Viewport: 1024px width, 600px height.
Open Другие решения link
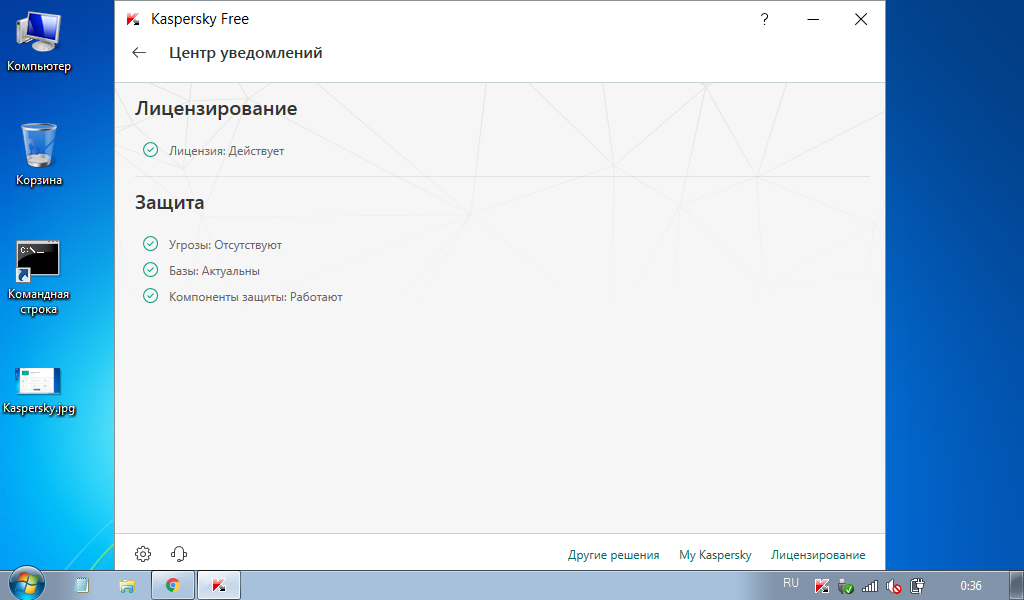coord(613,555)
